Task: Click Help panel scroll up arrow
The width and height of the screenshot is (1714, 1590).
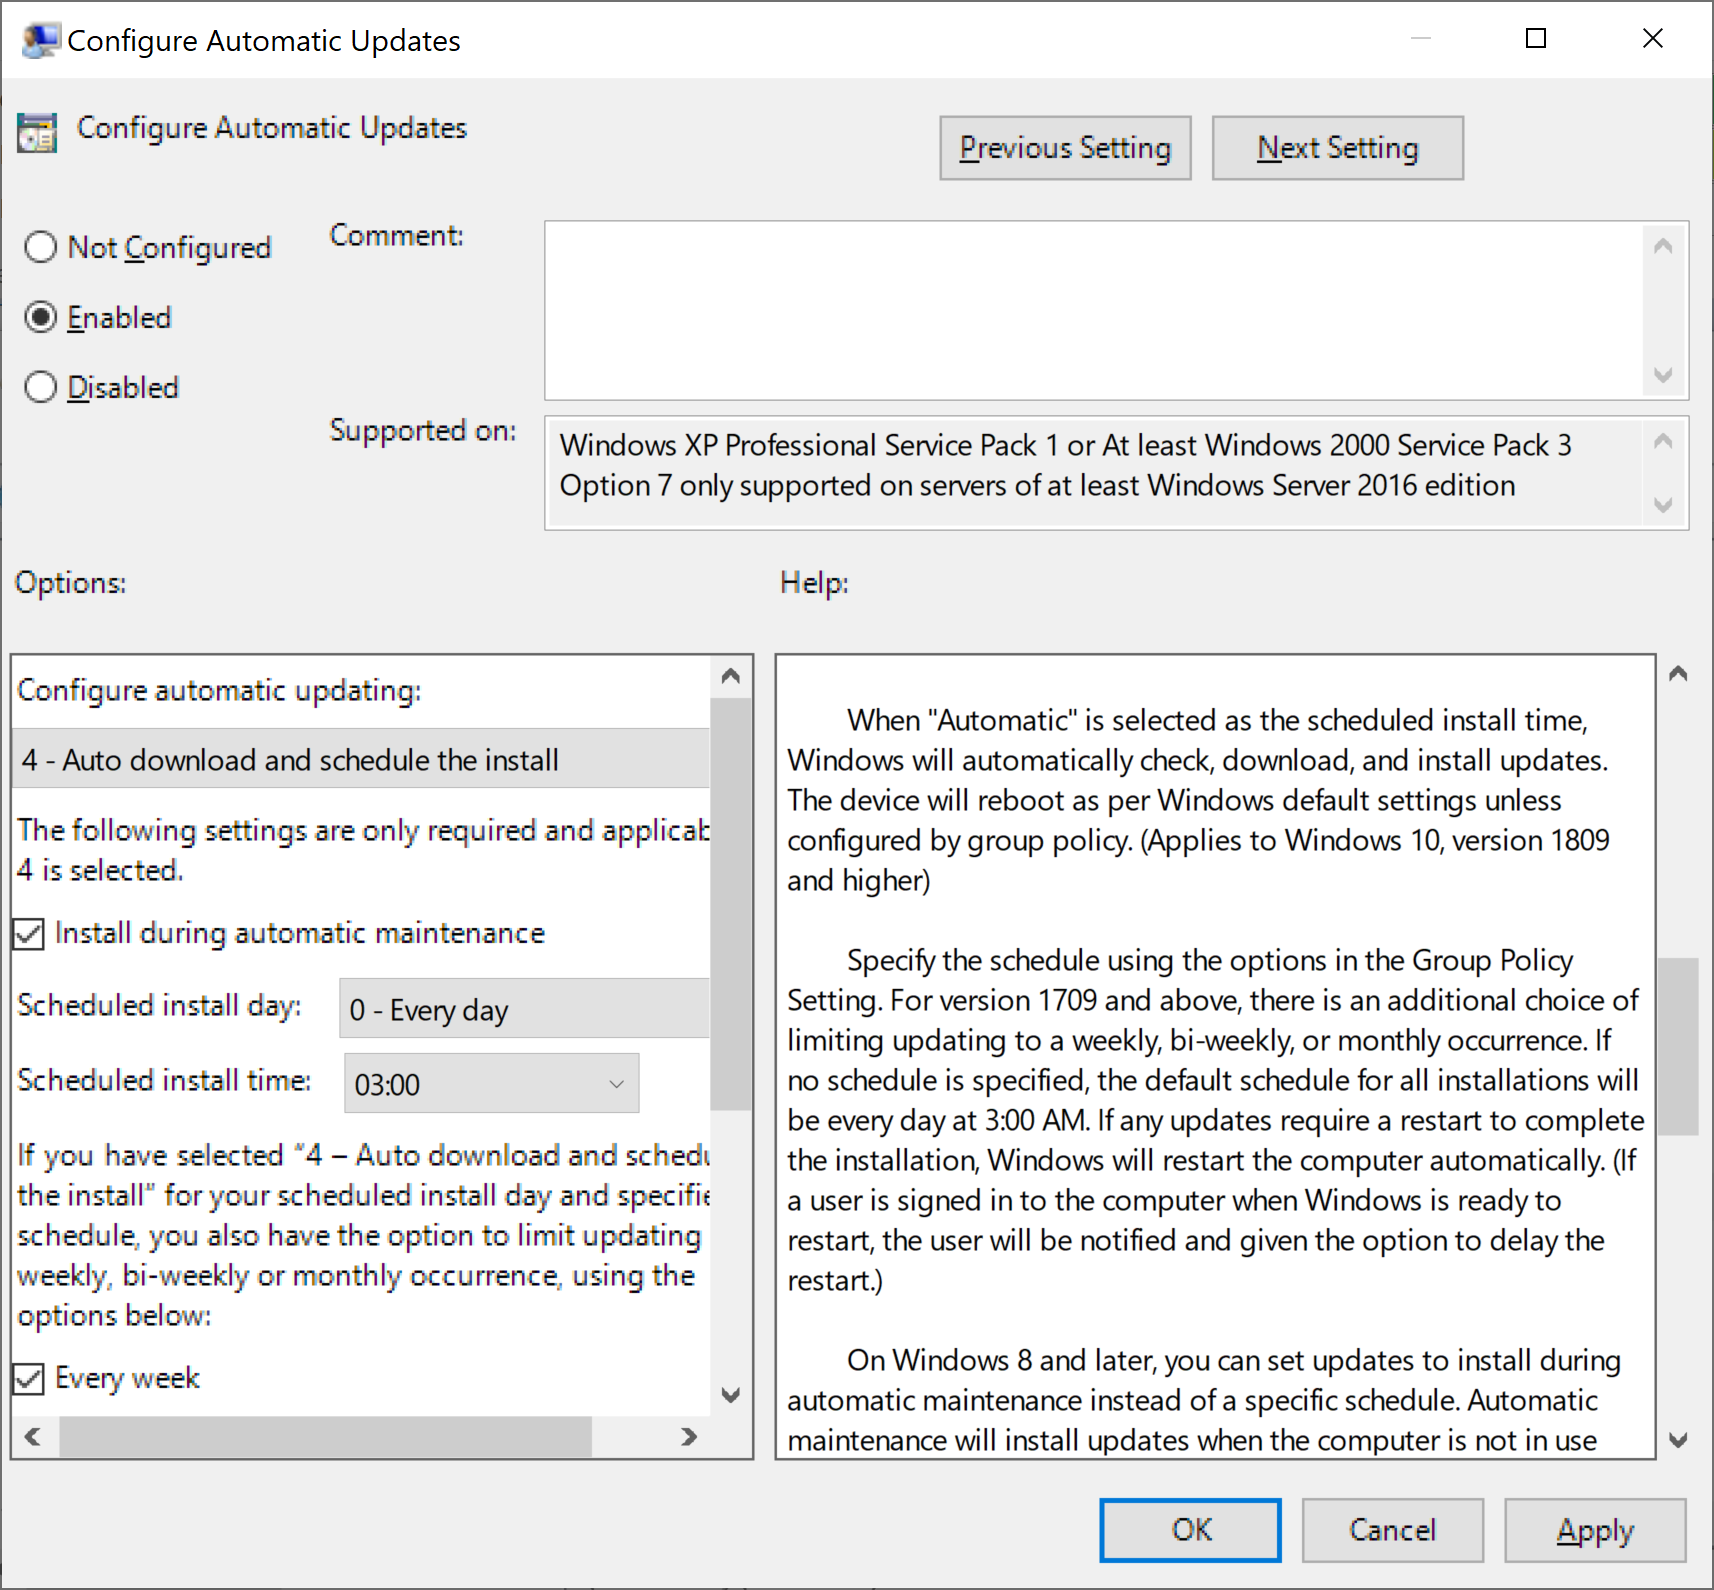Action: click(x=1678, y=674)
